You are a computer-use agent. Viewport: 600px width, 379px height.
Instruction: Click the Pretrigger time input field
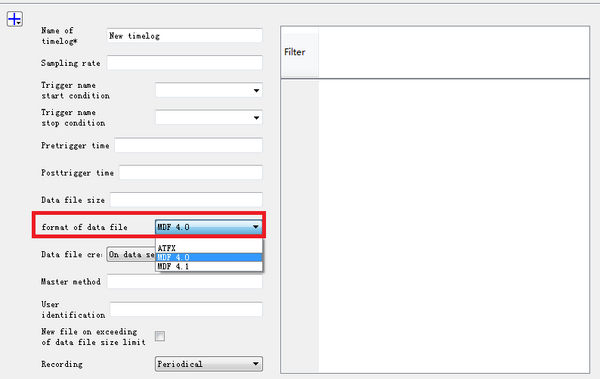[188, 145]
